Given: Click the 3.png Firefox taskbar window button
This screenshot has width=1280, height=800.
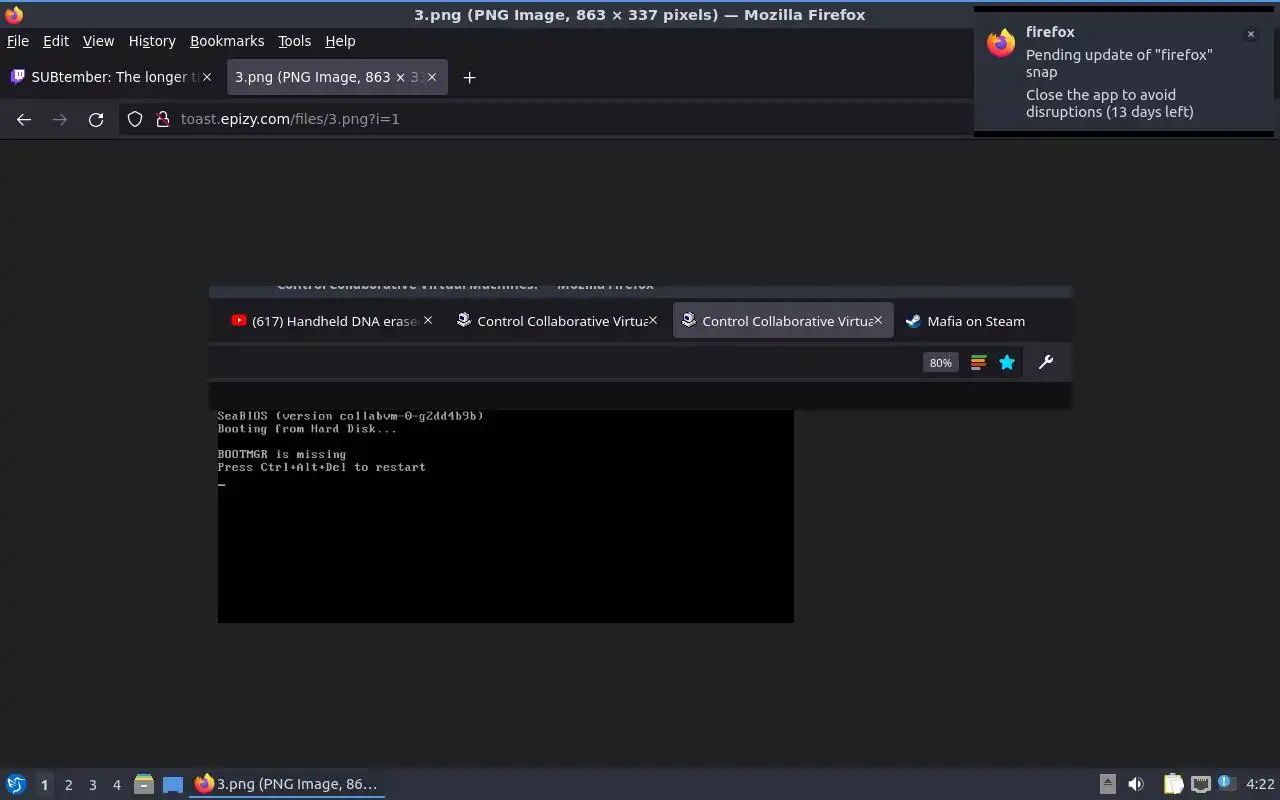Looking at the screenshot, I should [x=287, y=784].
